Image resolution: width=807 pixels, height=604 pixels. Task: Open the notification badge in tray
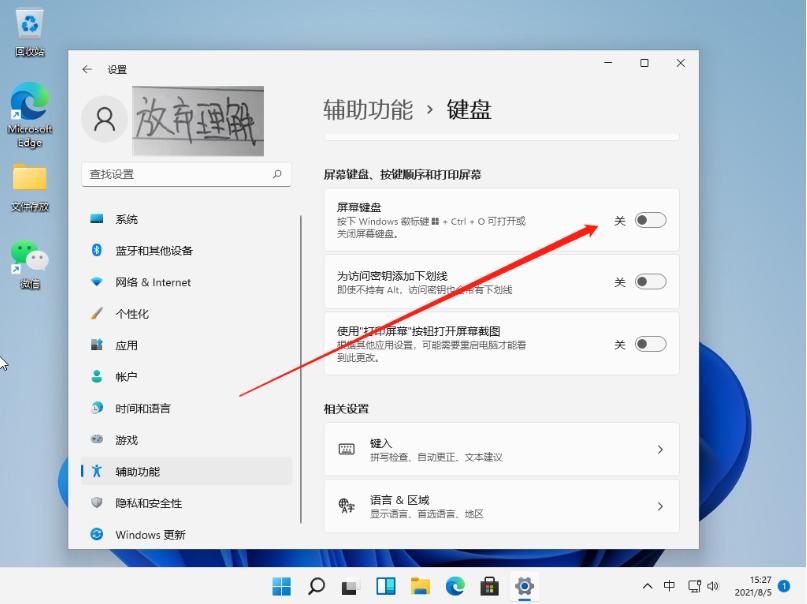[784, 586]
